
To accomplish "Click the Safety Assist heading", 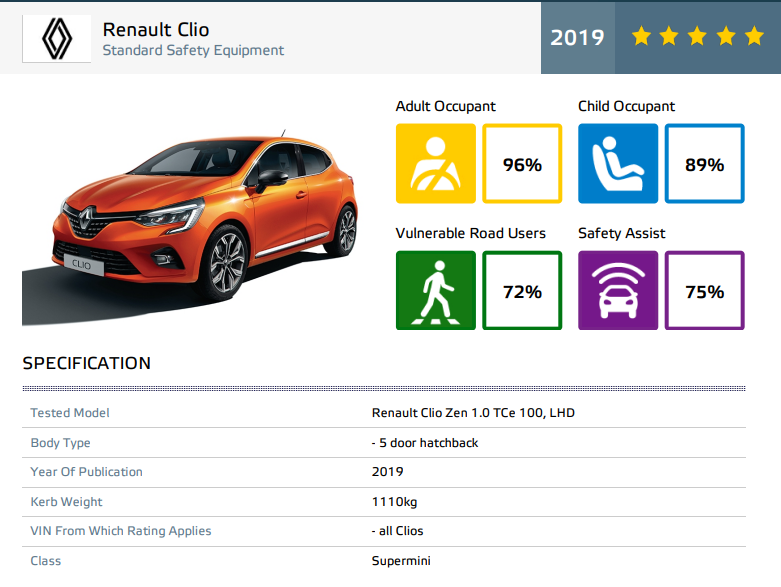I will click(x=622, y=233).
